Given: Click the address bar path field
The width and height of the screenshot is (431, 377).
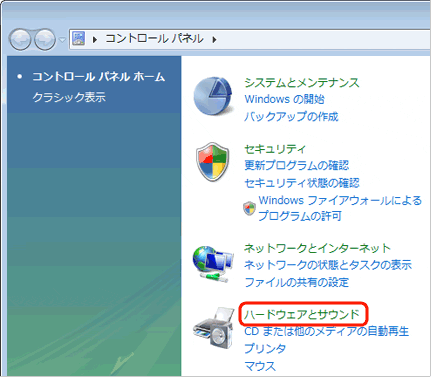Looking at the screenshot, I should (249, 39).
